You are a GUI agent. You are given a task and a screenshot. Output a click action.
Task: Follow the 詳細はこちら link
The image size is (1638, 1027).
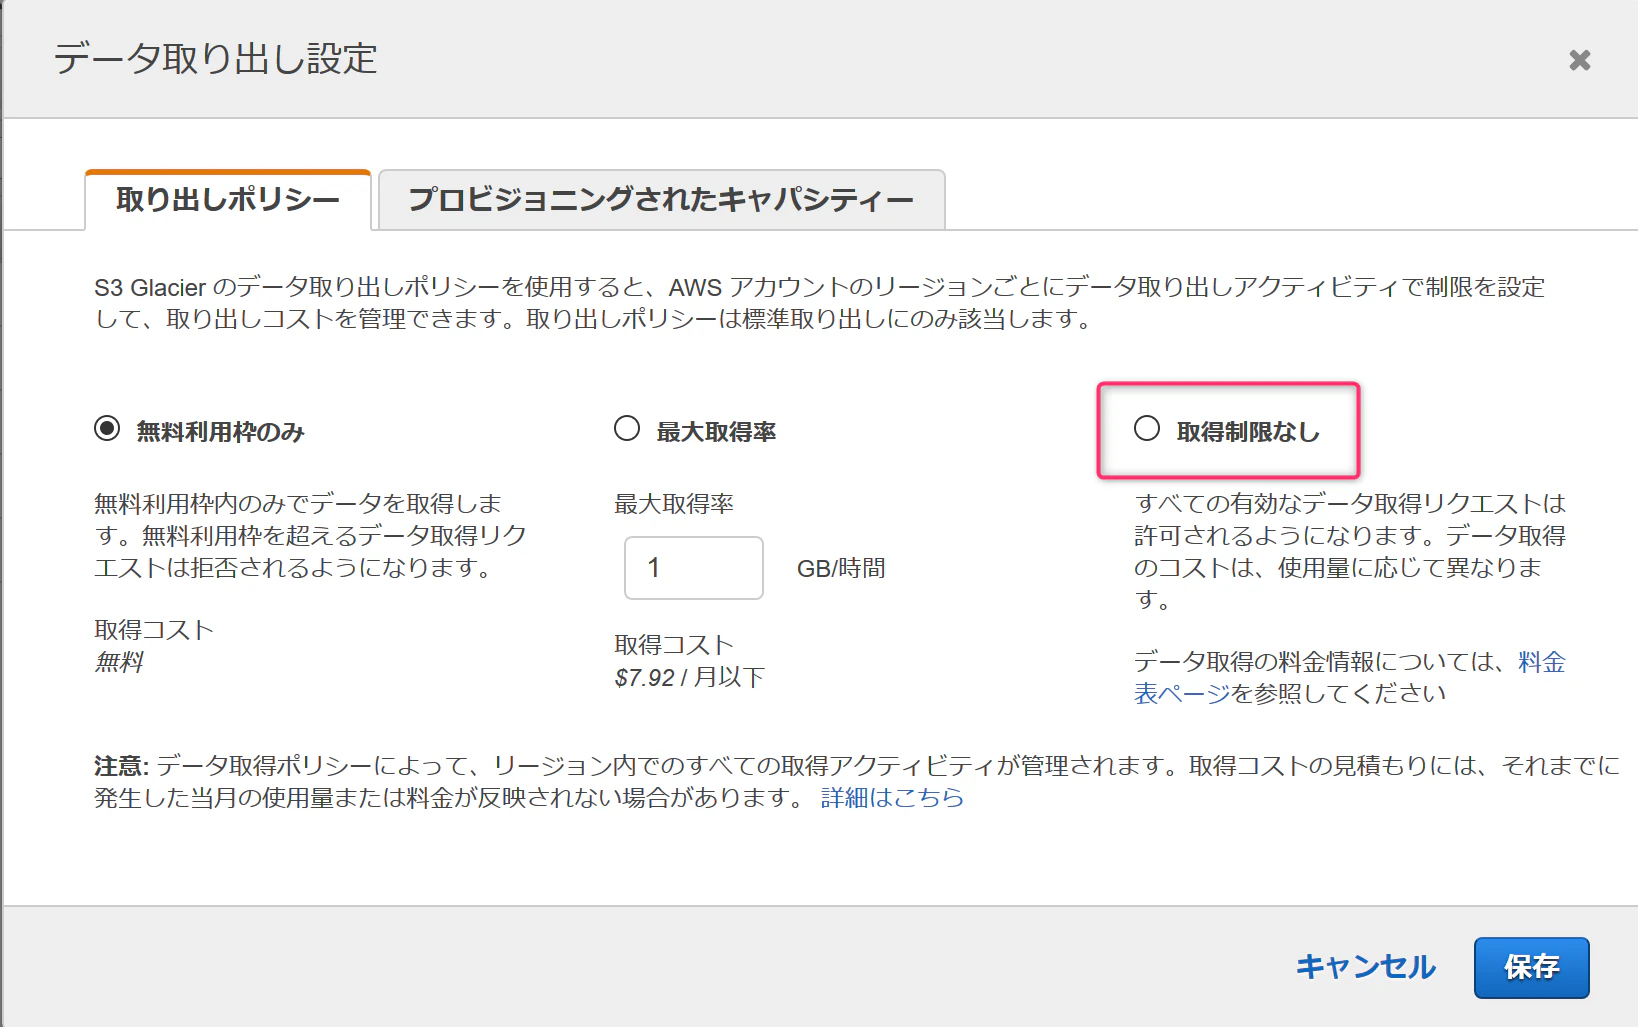click(x=892, y=797)
